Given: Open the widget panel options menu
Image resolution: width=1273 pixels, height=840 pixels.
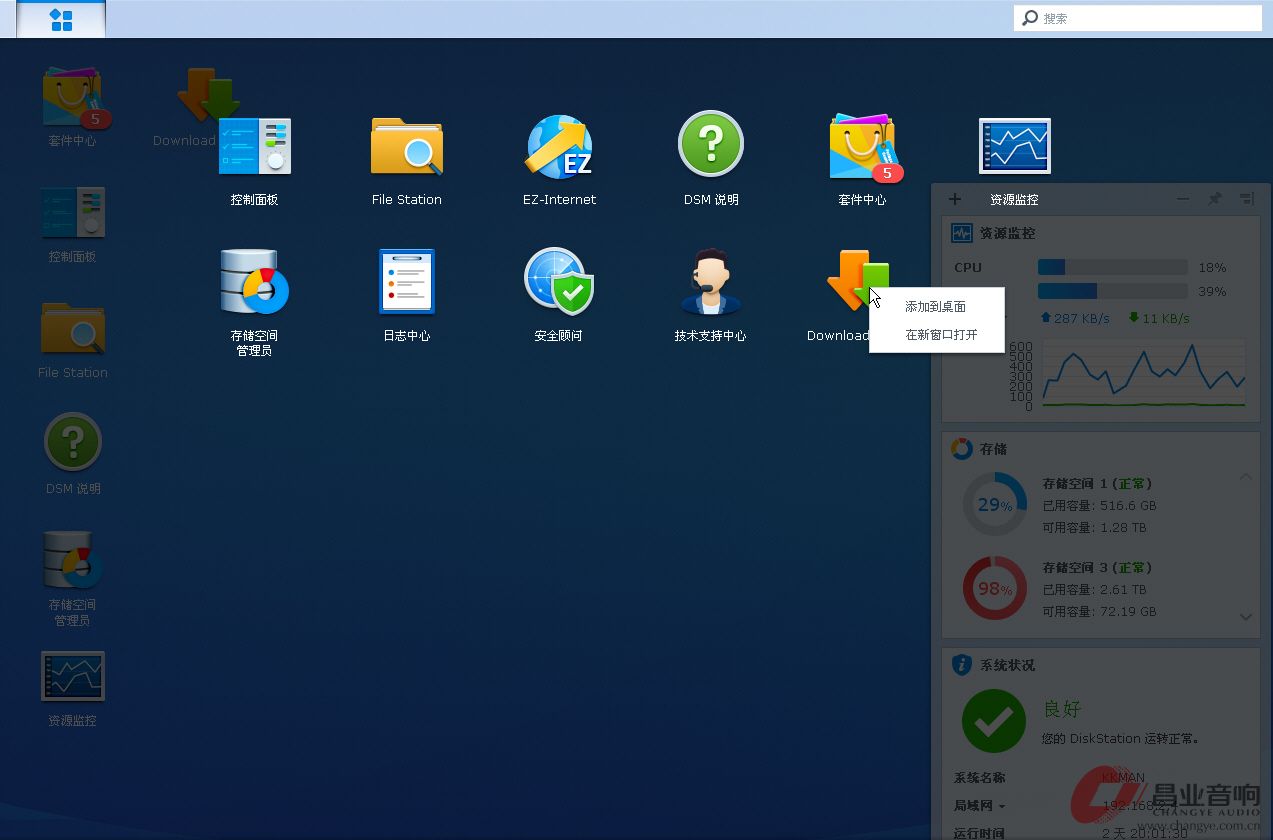Looking at the screenshot, I should click(x=1246, y=199).
